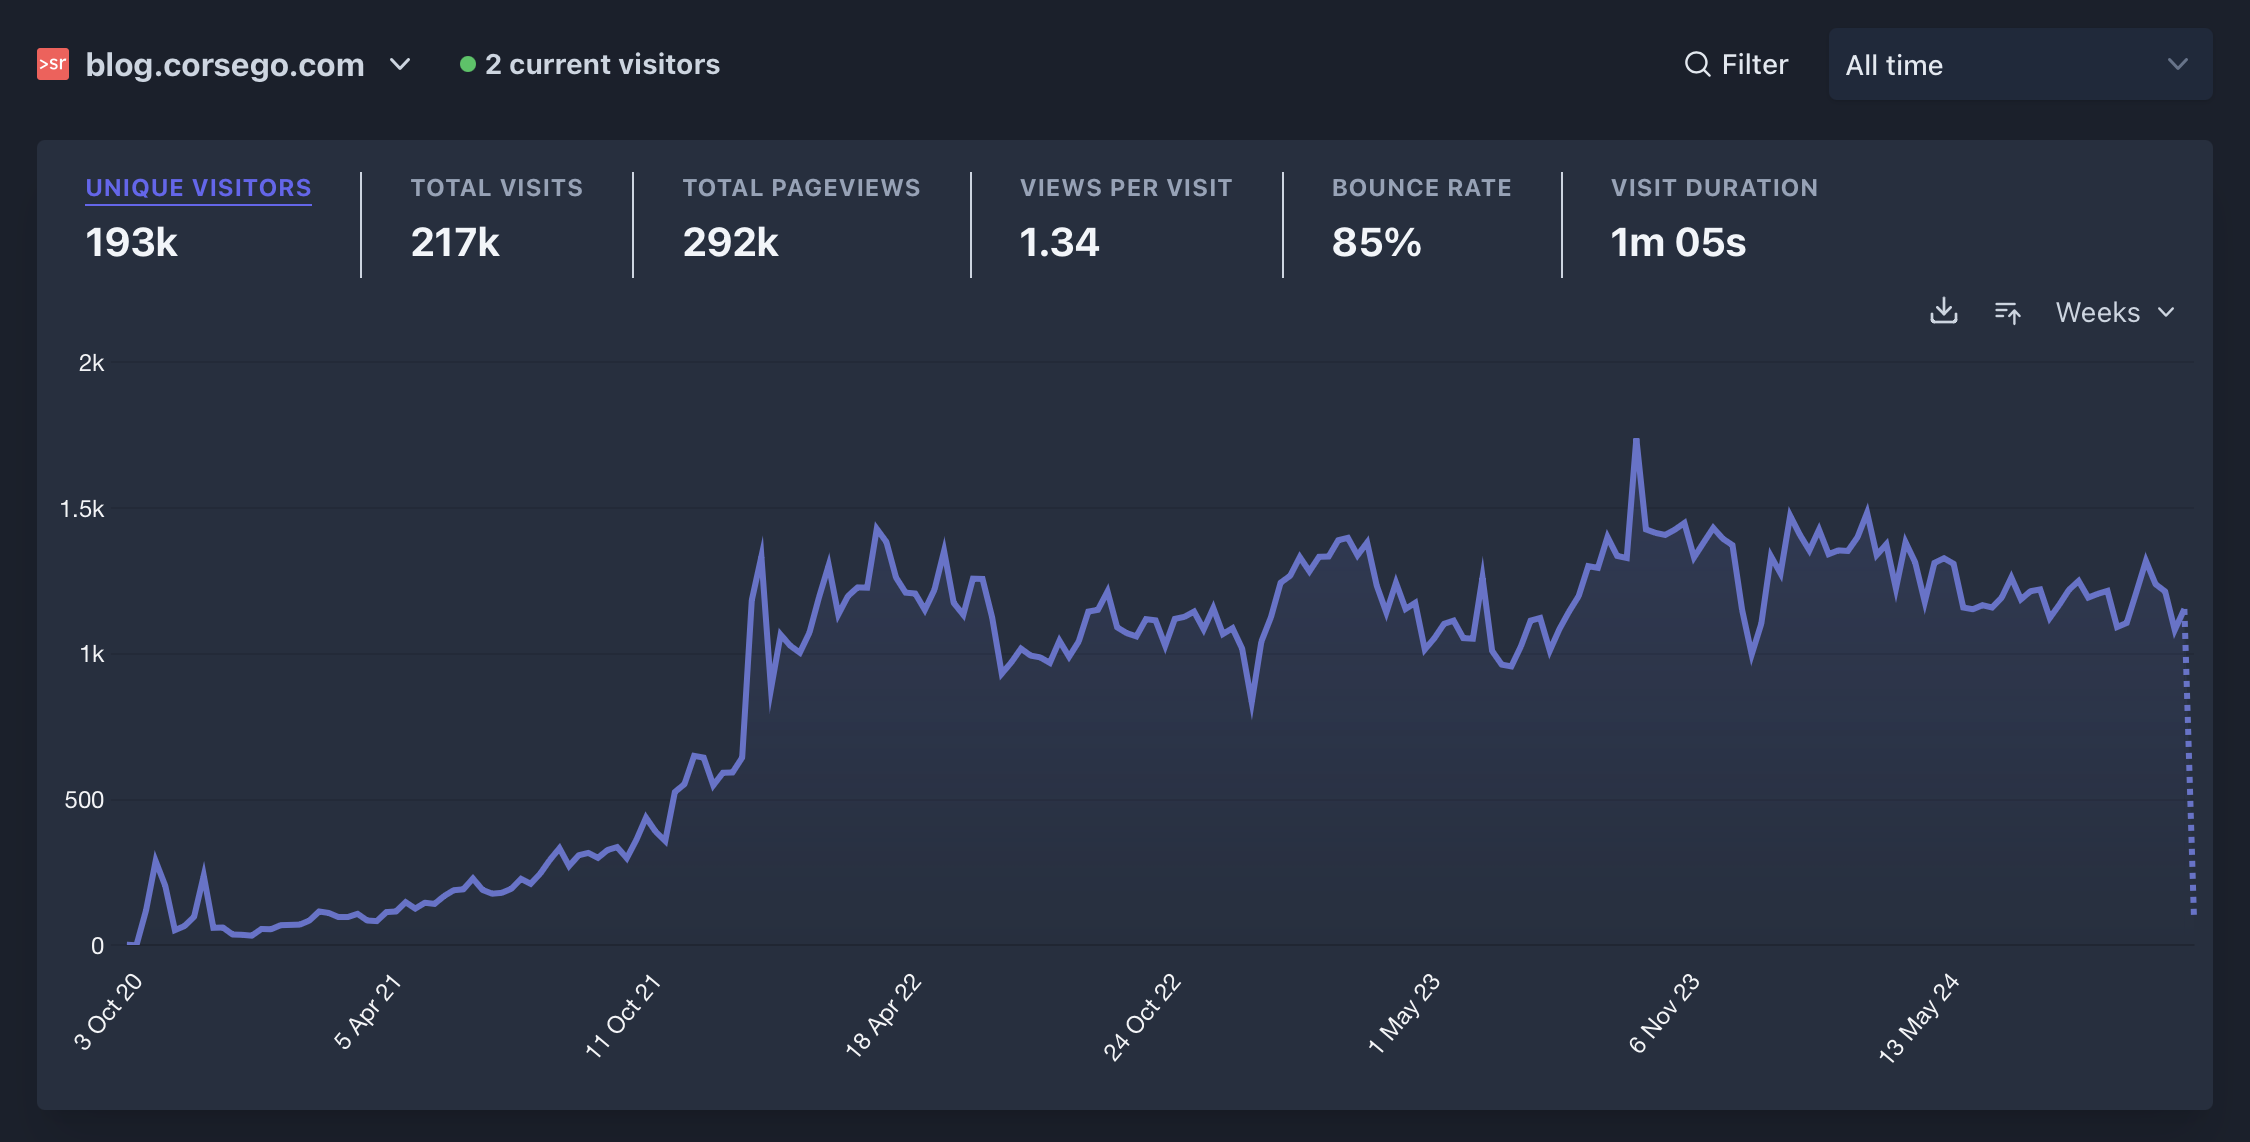Expand the site dropdown chevron arrow
The height and width of the screenshot is (1142, 2250).
click(x=400, y=65)
